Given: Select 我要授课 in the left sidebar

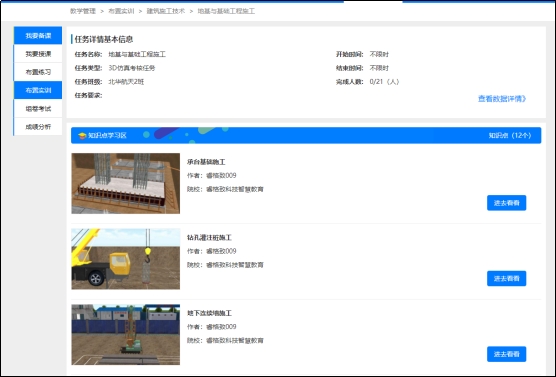Looking at the screenshot, I should [38, 54].
